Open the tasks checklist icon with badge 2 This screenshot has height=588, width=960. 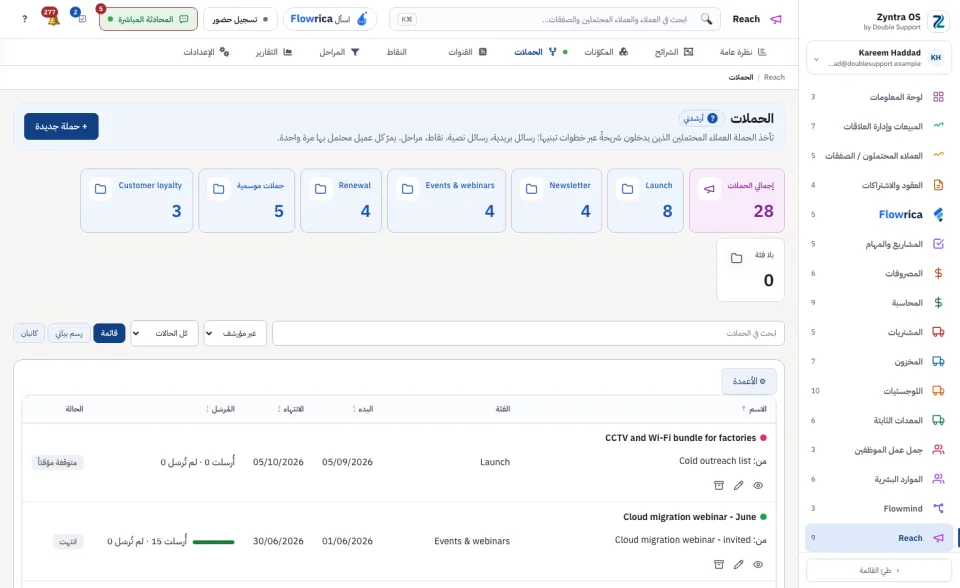click(80, 17)
